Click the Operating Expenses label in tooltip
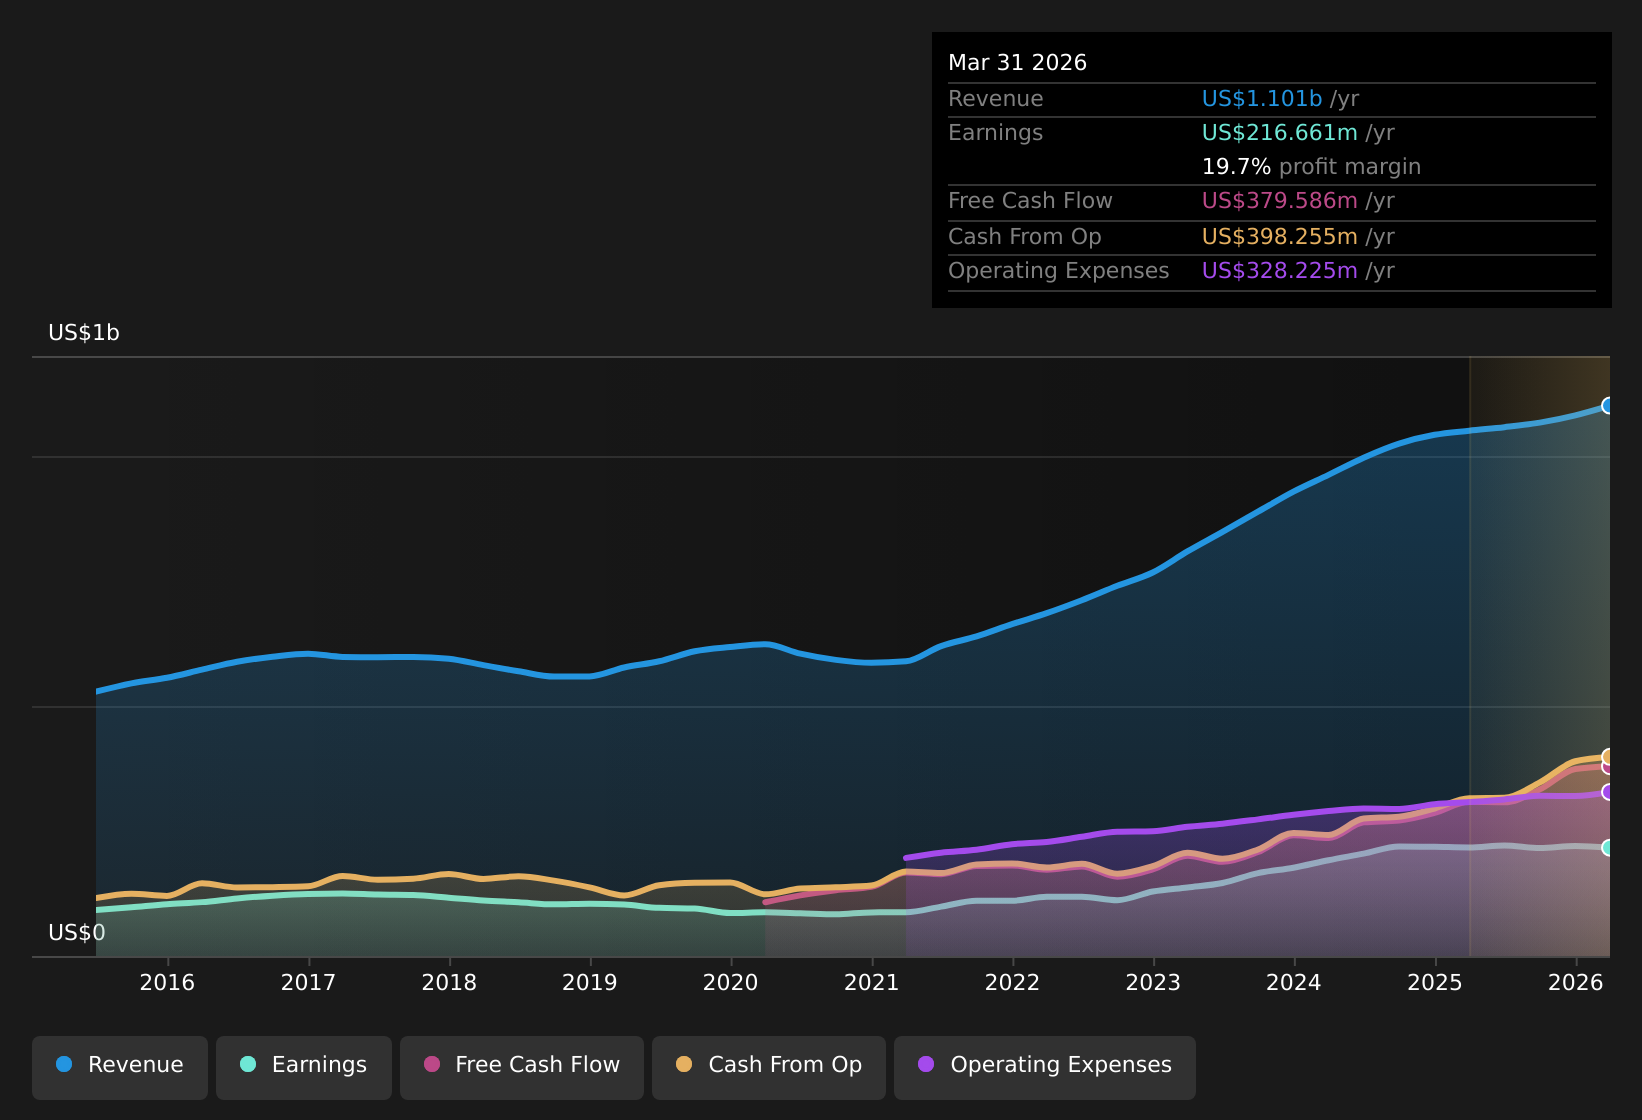The height and width of the screenshot is (1120, 1642). (x=1058, y=271)
